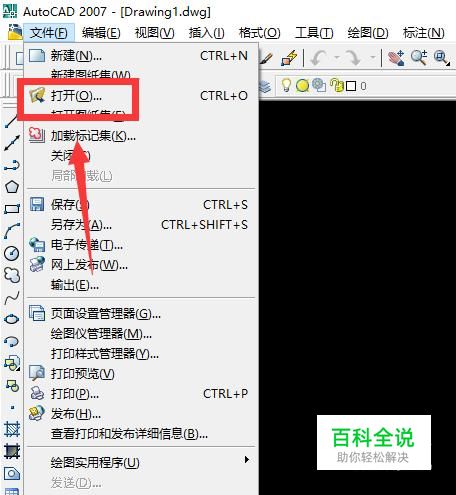Toggle the layer freeze sun icon

pos(303,86)
